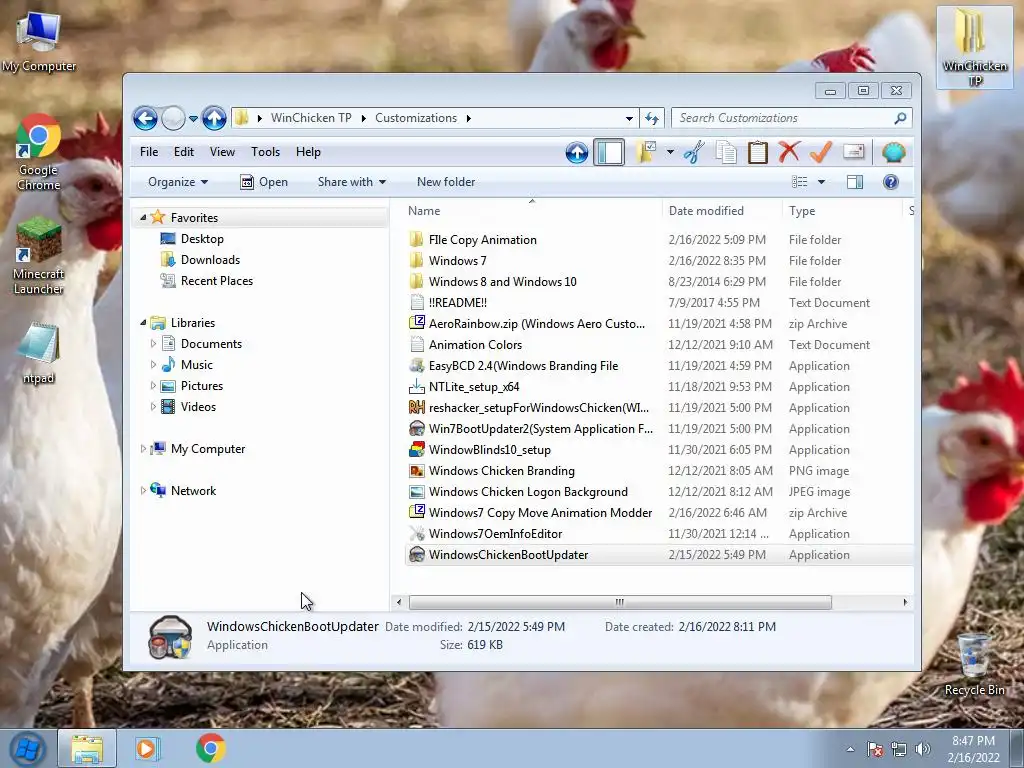Open the Help menu
This screenshot has width=1024, height=768.
(308, 152)
